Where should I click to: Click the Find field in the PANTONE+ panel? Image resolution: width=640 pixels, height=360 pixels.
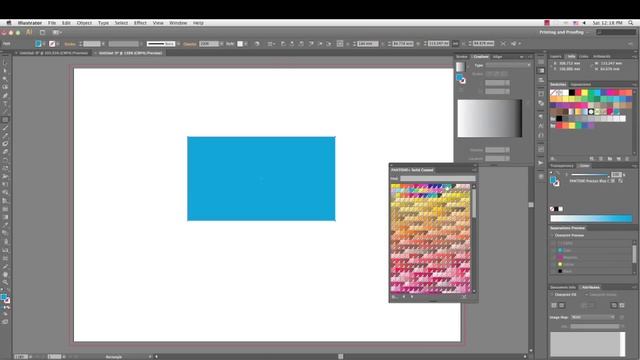point(438,178)
